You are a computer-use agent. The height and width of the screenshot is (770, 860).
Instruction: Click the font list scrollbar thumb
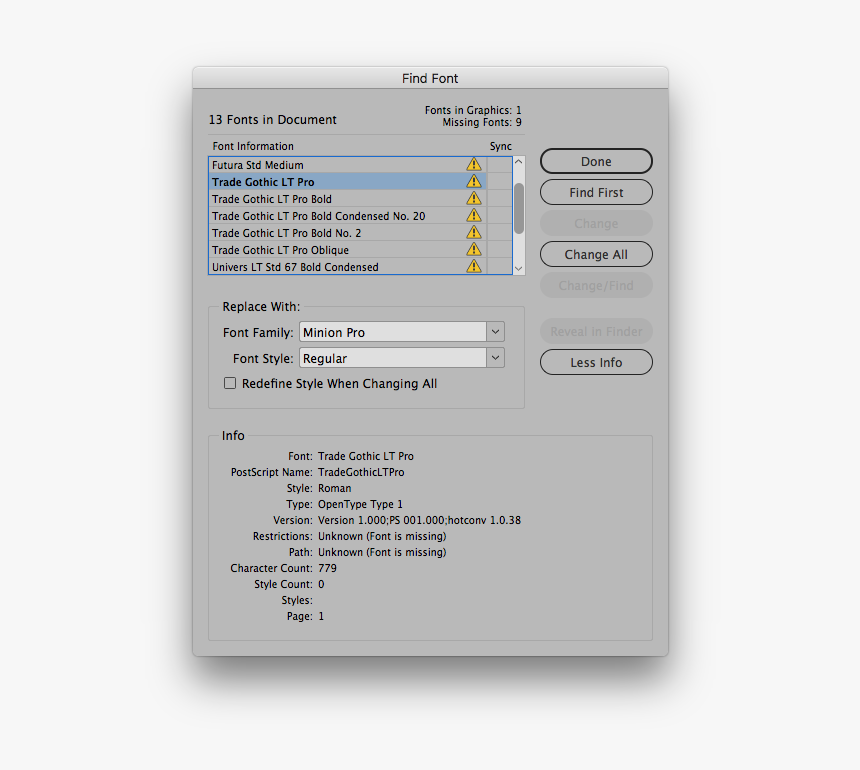pyautogui.click(x=519, y=208)
